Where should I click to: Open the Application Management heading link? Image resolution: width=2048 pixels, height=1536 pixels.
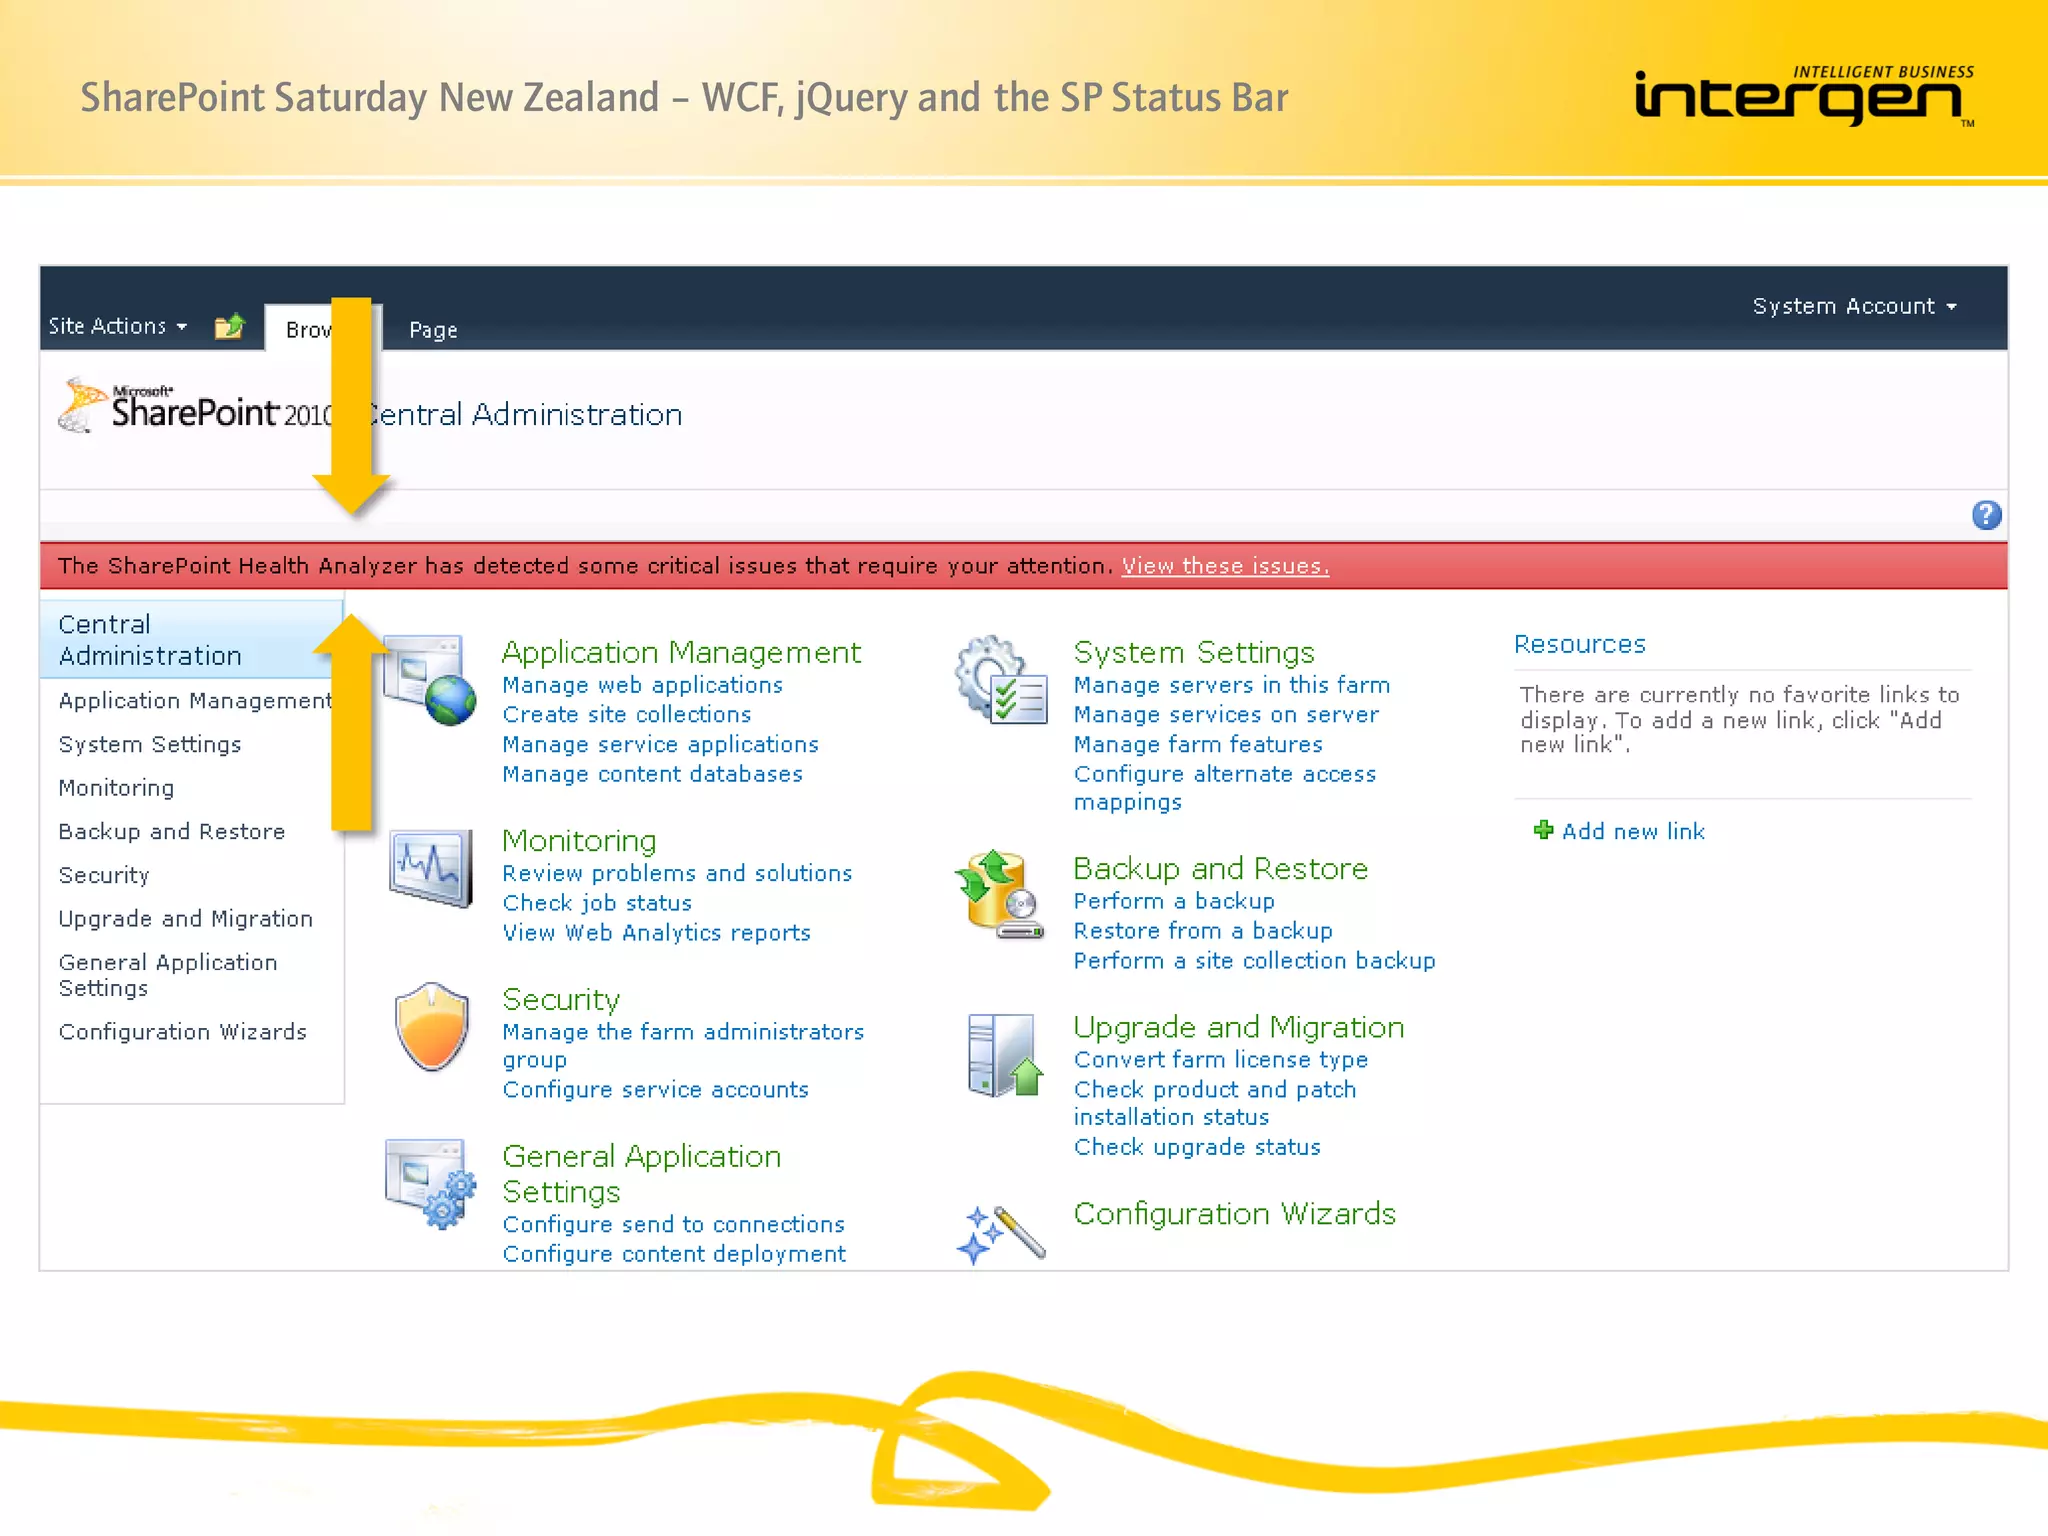click(681, 653)
